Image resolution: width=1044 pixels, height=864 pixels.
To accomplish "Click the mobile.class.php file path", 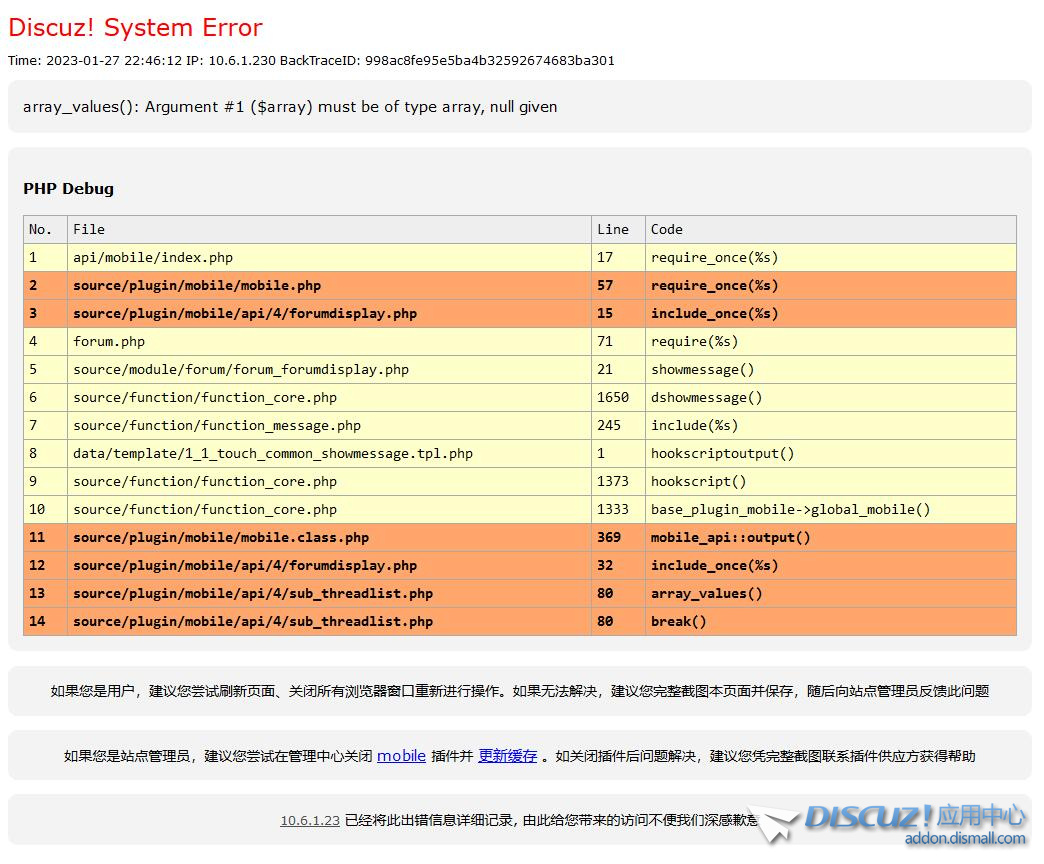I will 221,537.
